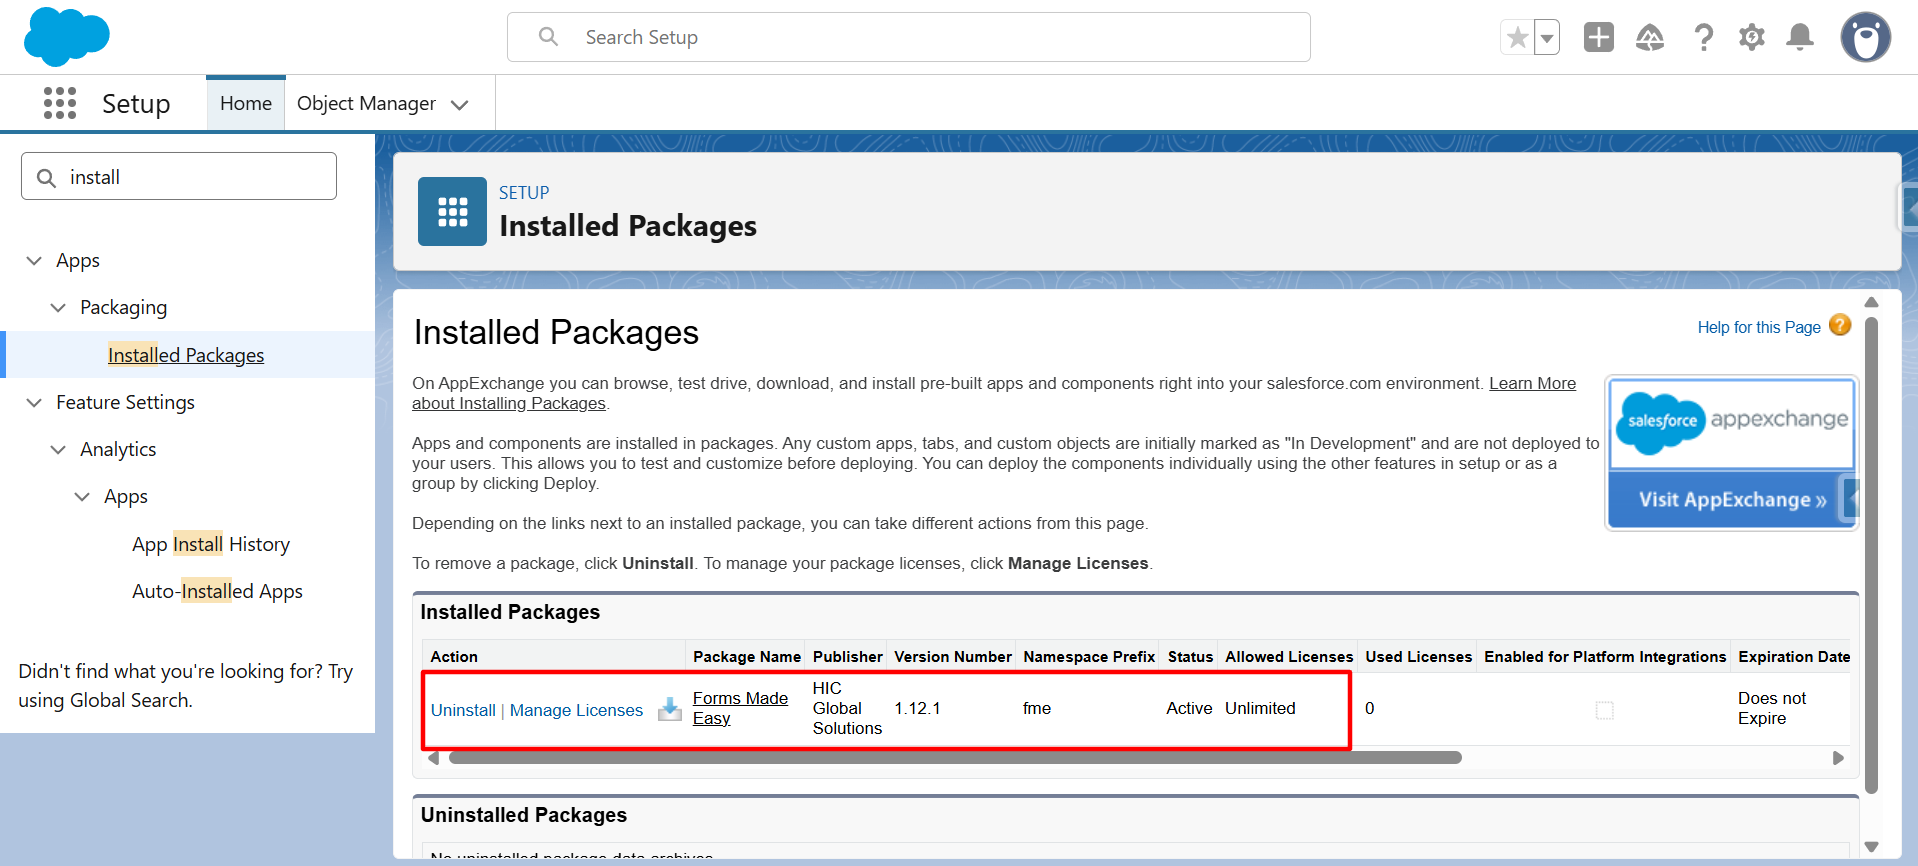Click the package download icon beside Manage Licenses

tap(670, 709)
